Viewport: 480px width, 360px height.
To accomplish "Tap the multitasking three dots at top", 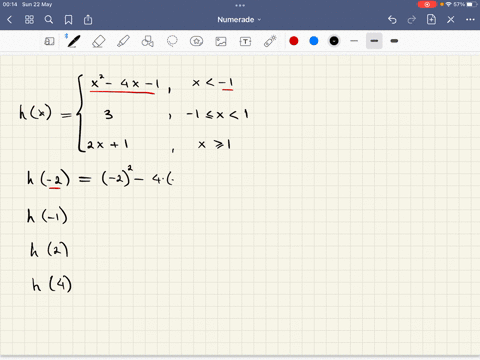I will [x=240, y=5].
